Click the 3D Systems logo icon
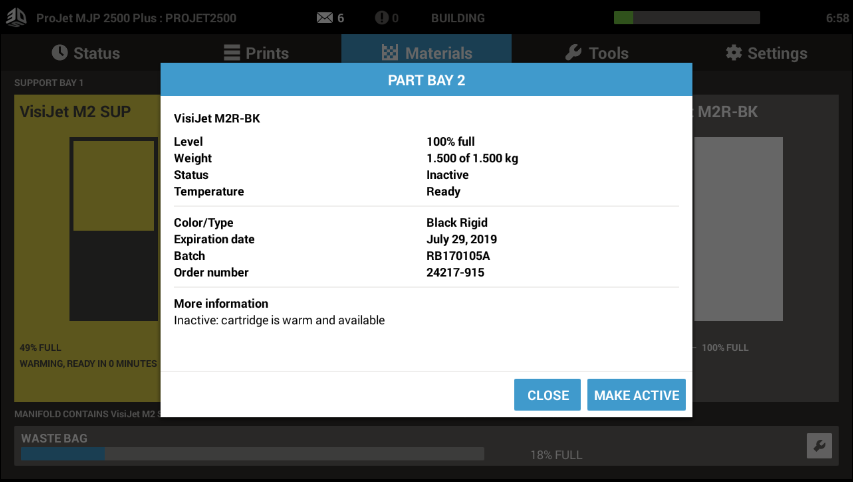The width and height of the screenshot is (853, 482). [17, 18]
